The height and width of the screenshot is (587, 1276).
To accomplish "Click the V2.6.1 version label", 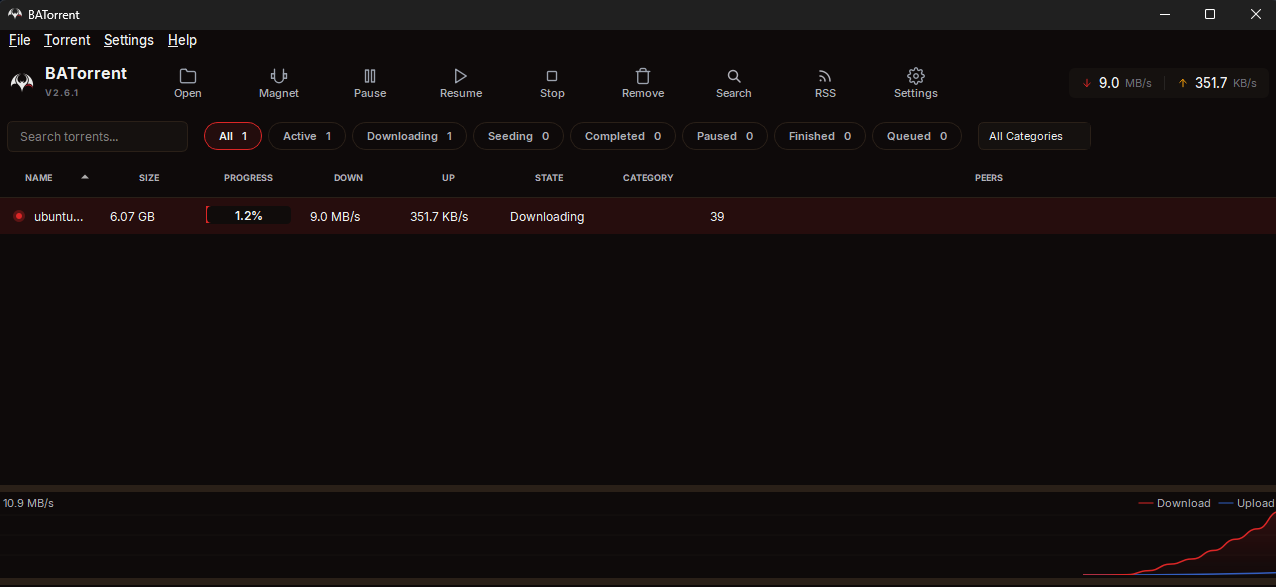I will [x=62, y=93].
